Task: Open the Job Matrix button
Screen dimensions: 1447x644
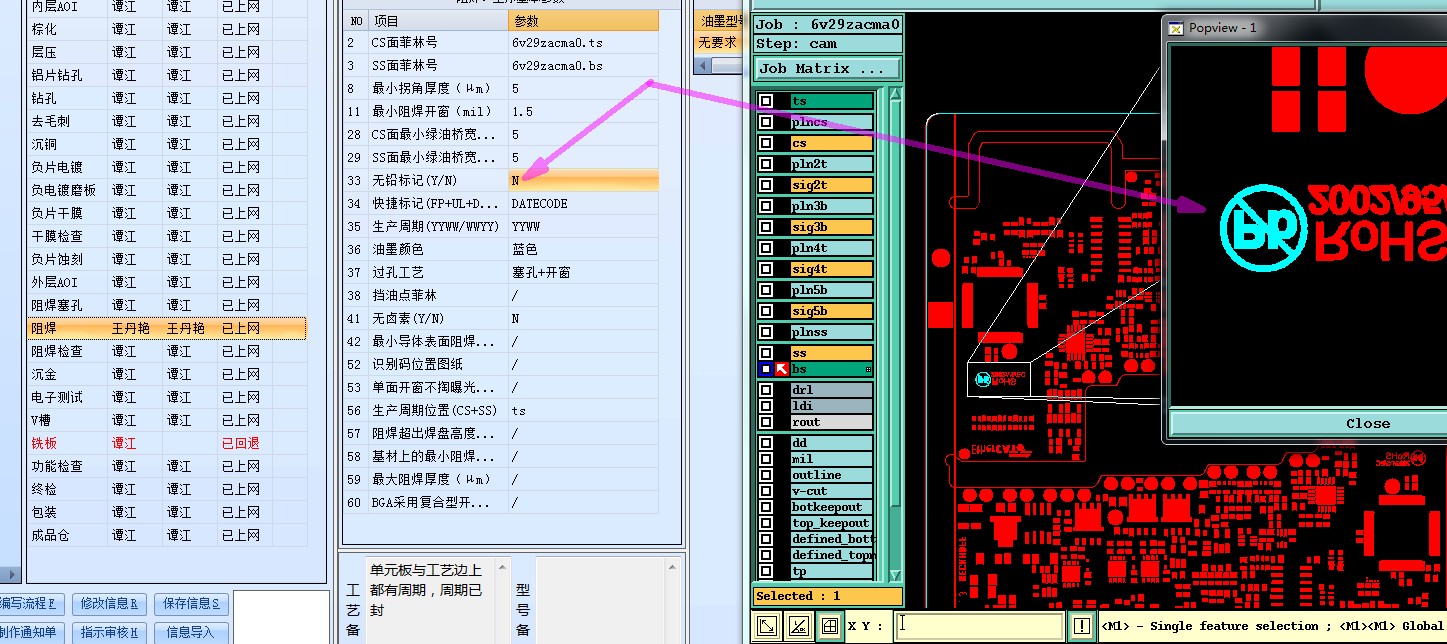Action: [827, 69]
